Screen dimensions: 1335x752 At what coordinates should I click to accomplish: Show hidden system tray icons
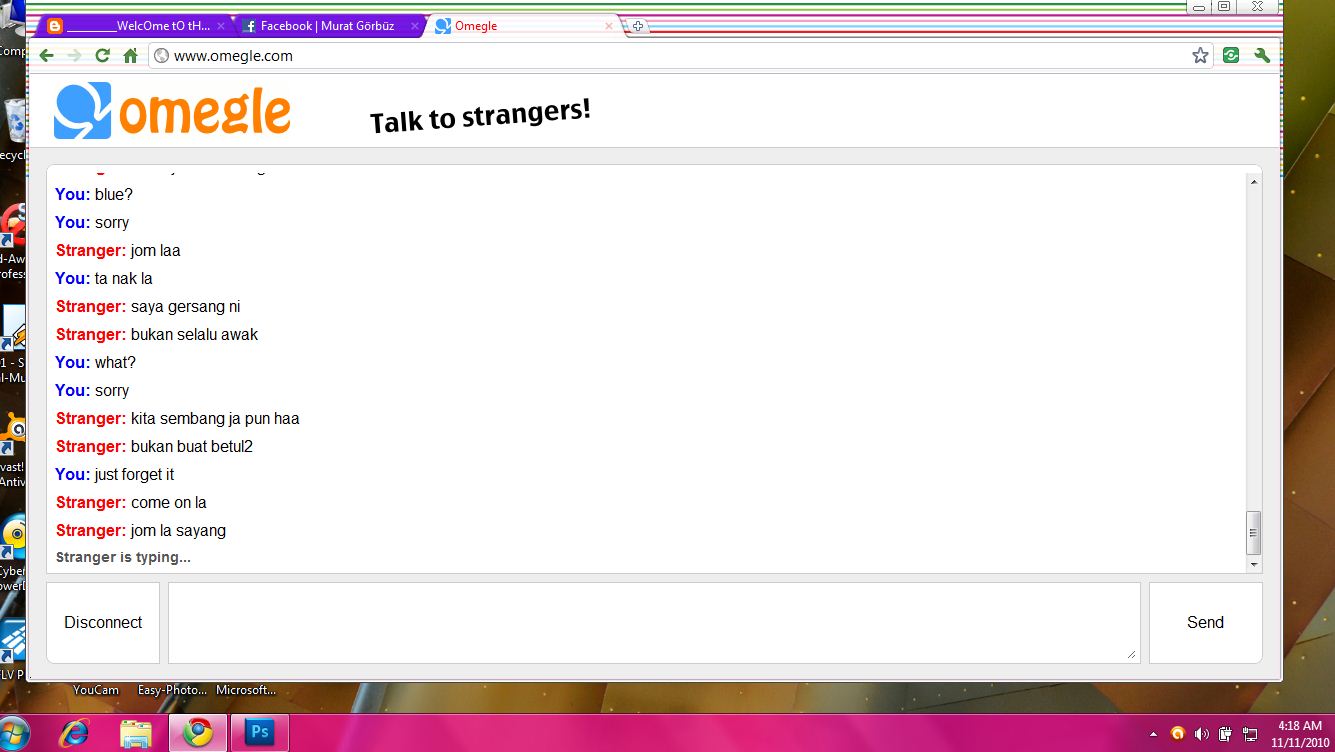[1153, 734]
